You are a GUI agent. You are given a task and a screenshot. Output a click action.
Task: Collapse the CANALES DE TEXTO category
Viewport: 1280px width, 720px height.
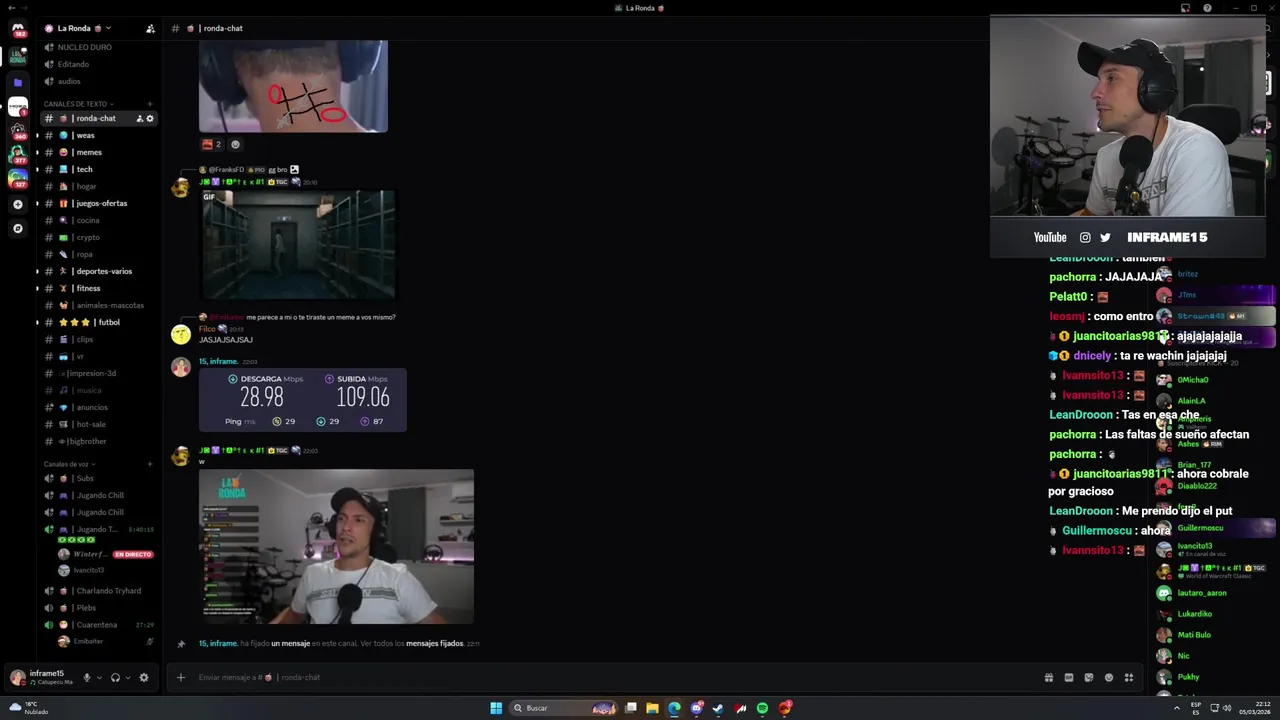[78, 104]
